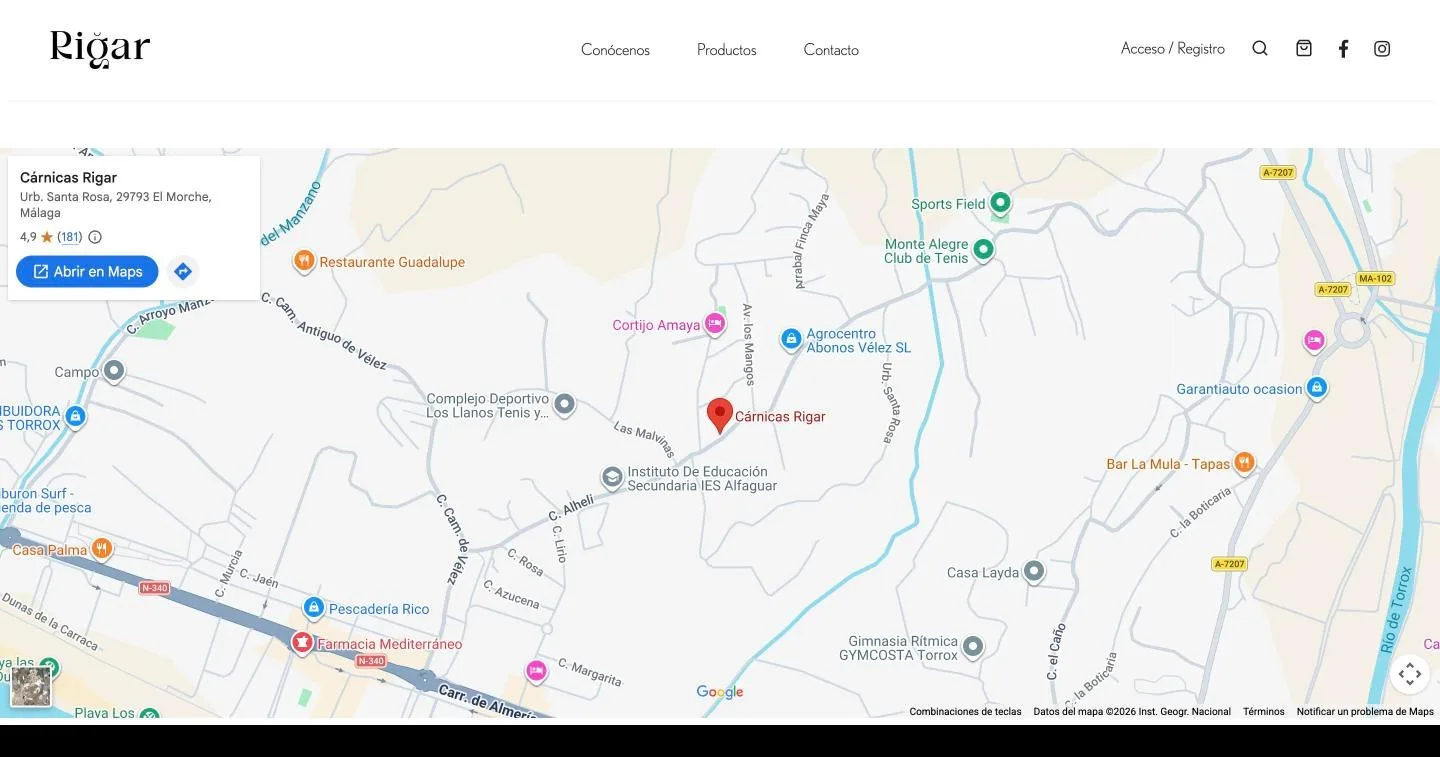The height and width of the screenshot is (757, 1440).
Task: Click the Casa Layda map marker
Action: pyautogui.click(x=1034, y=572)
